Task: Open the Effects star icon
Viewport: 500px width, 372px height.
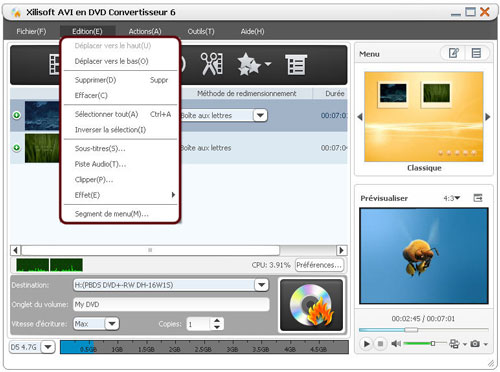Action: [x=248, y=64]
